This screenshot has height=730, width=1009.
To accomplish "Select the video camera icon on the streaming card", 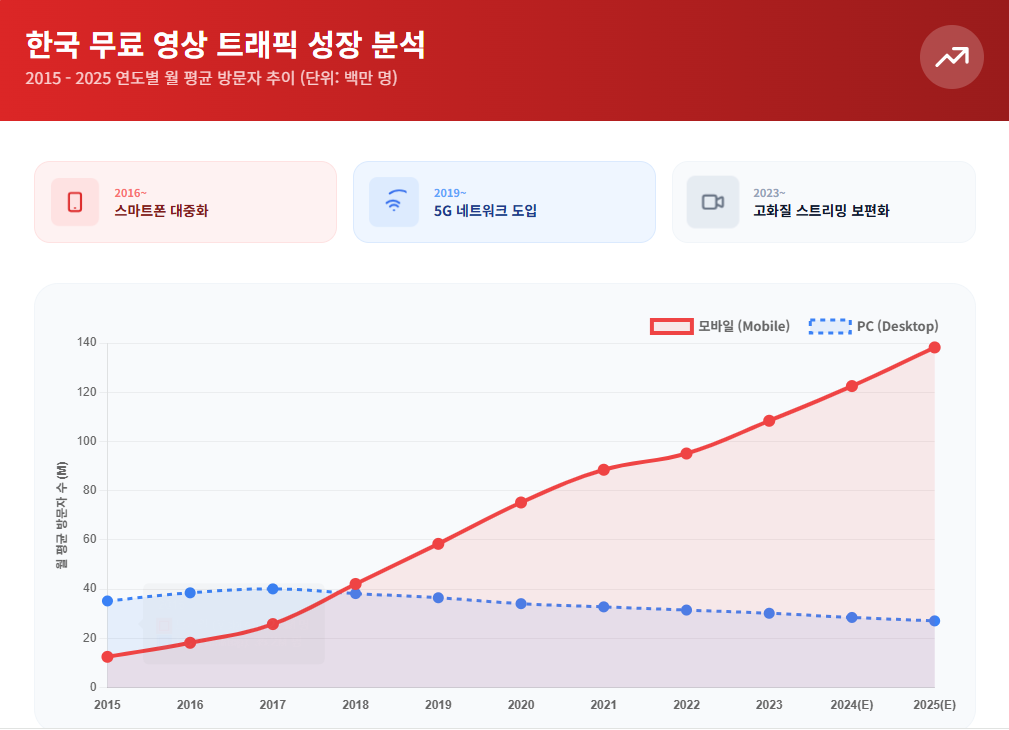I will click(x=713, y=201).
